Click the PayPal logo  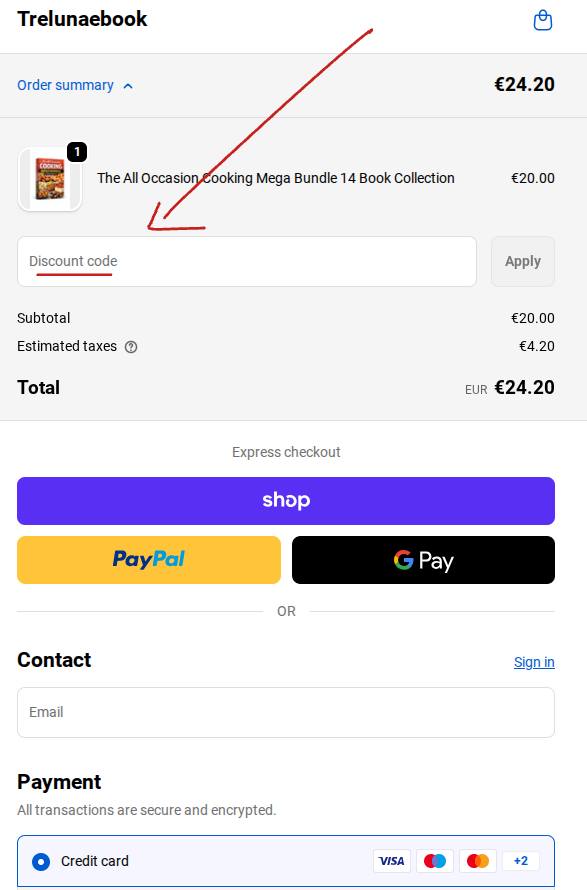click(x=148, y=559)
